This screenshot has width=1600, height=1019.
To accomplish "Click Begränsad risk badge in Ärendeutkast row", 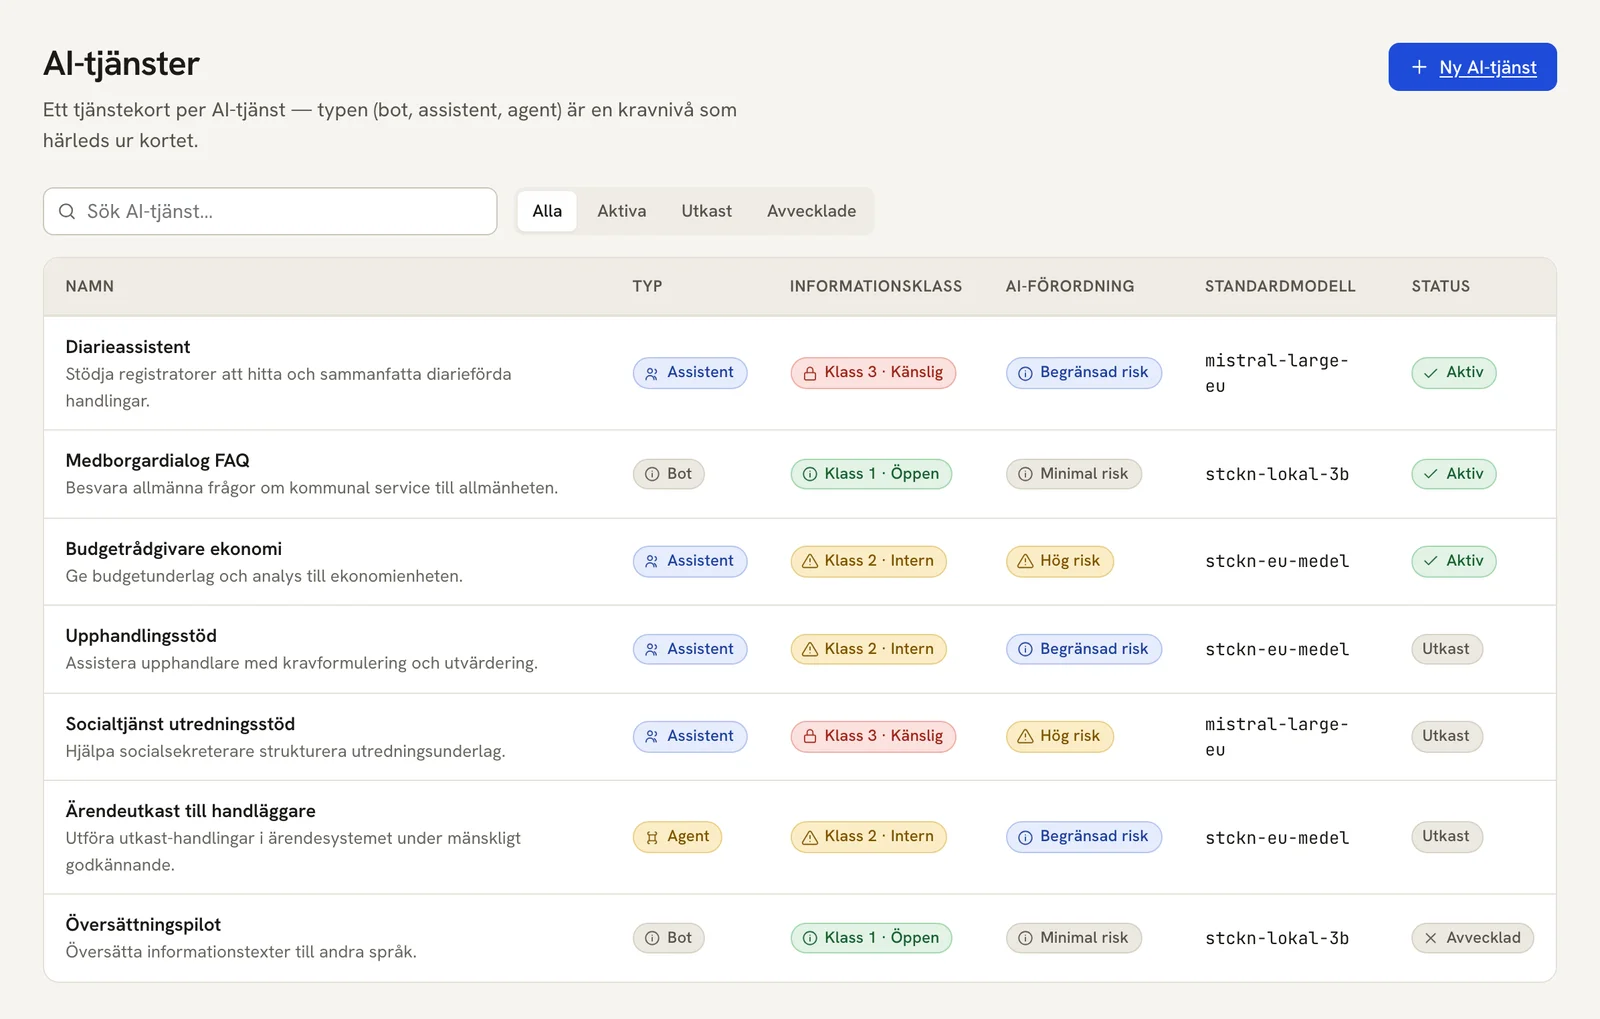I will pos(1084,837).
